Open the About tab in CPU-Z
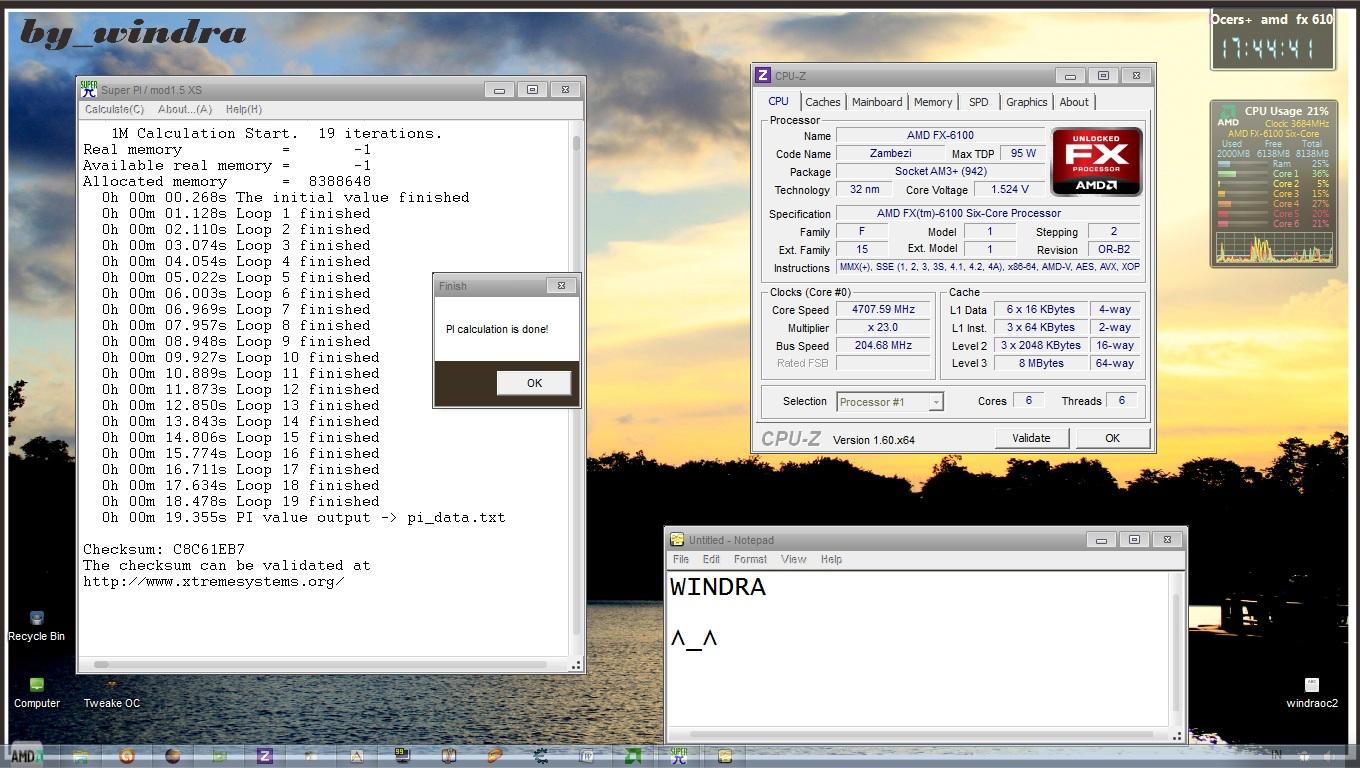The width and height of the screenshot is (1360, 768). coord(1074,102)
